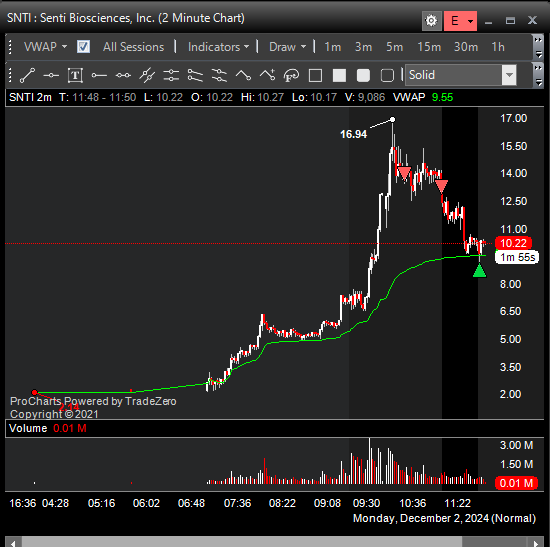Select the polyline drawing tool

[x=243, y=75]
